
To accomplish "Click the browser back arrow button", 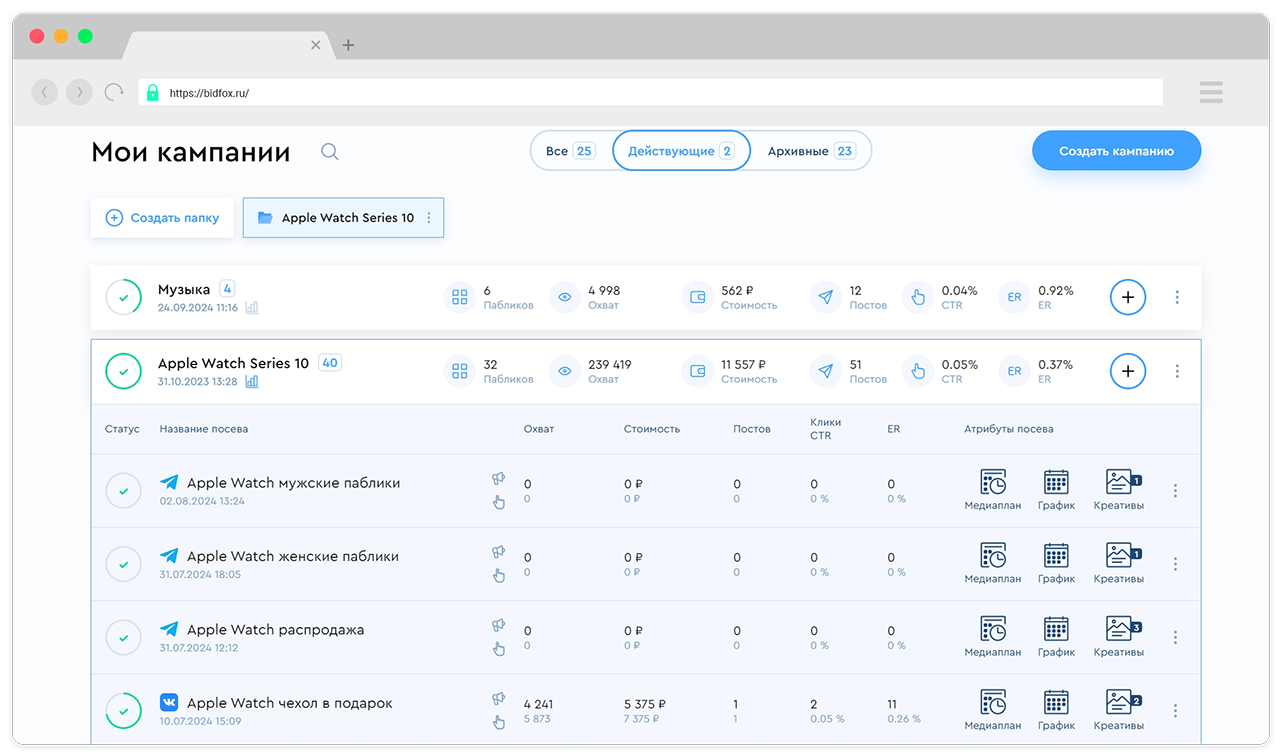I will pyautogui.click(x=45, y=92).
